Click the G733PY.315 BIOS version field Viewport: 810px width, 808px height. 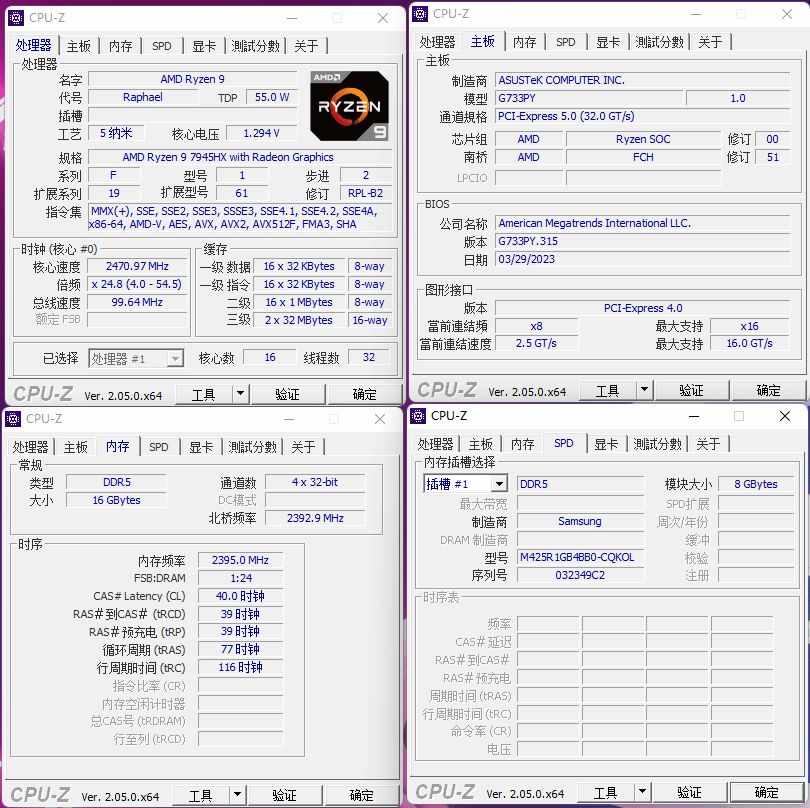643,241
